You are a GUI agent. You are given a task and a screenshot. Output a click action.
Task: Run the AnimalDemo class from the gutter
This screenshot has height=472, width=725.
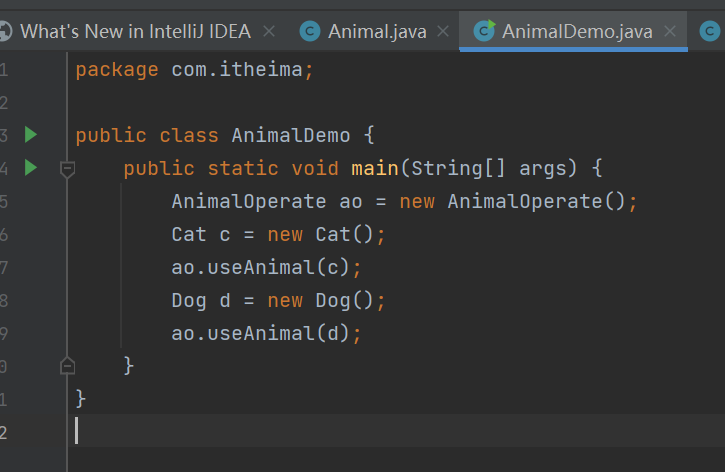[30, 134]
